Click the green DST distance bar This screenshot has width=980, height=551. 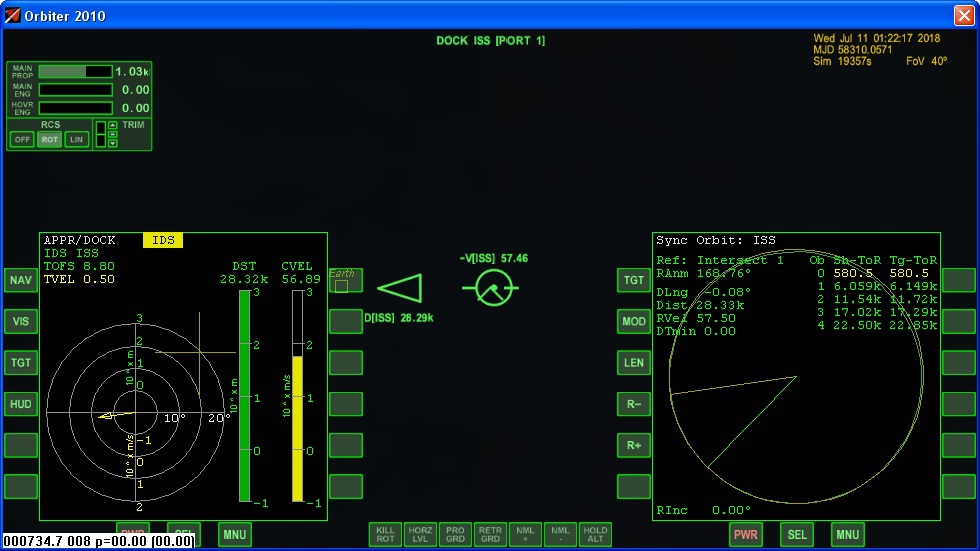(x=244, y=396)
